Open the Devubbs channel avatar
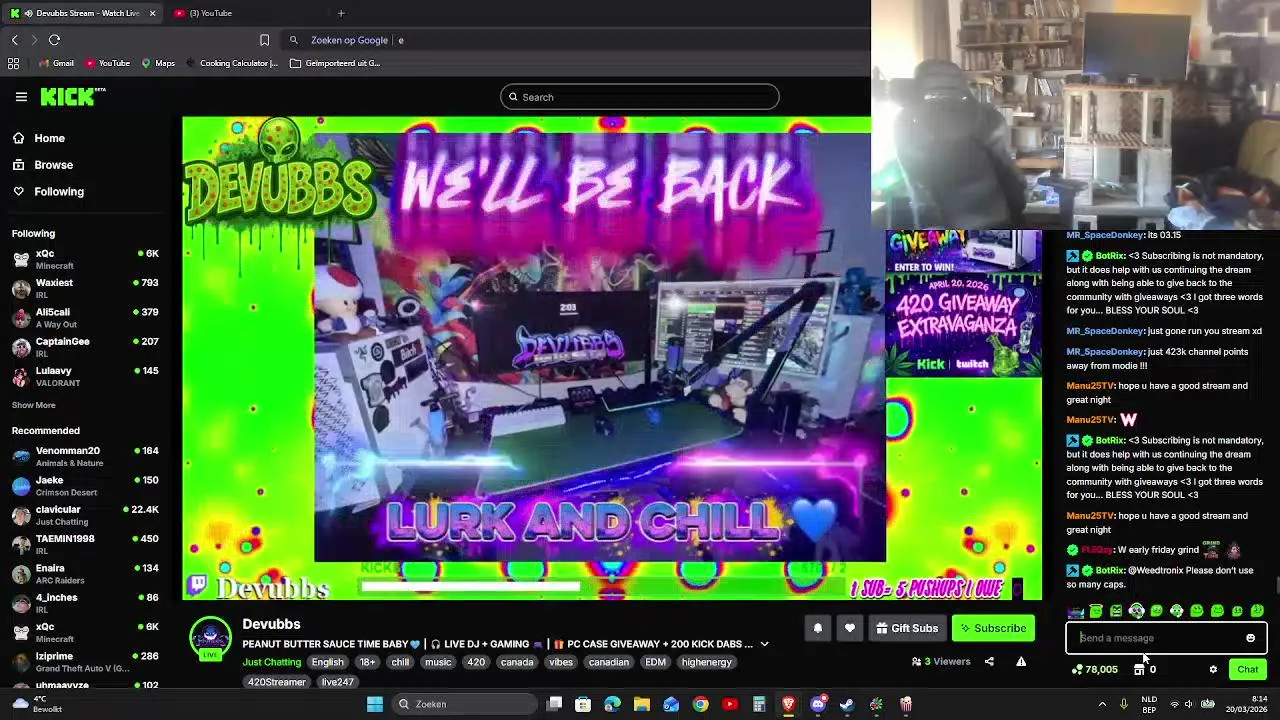 pos(210,638)
